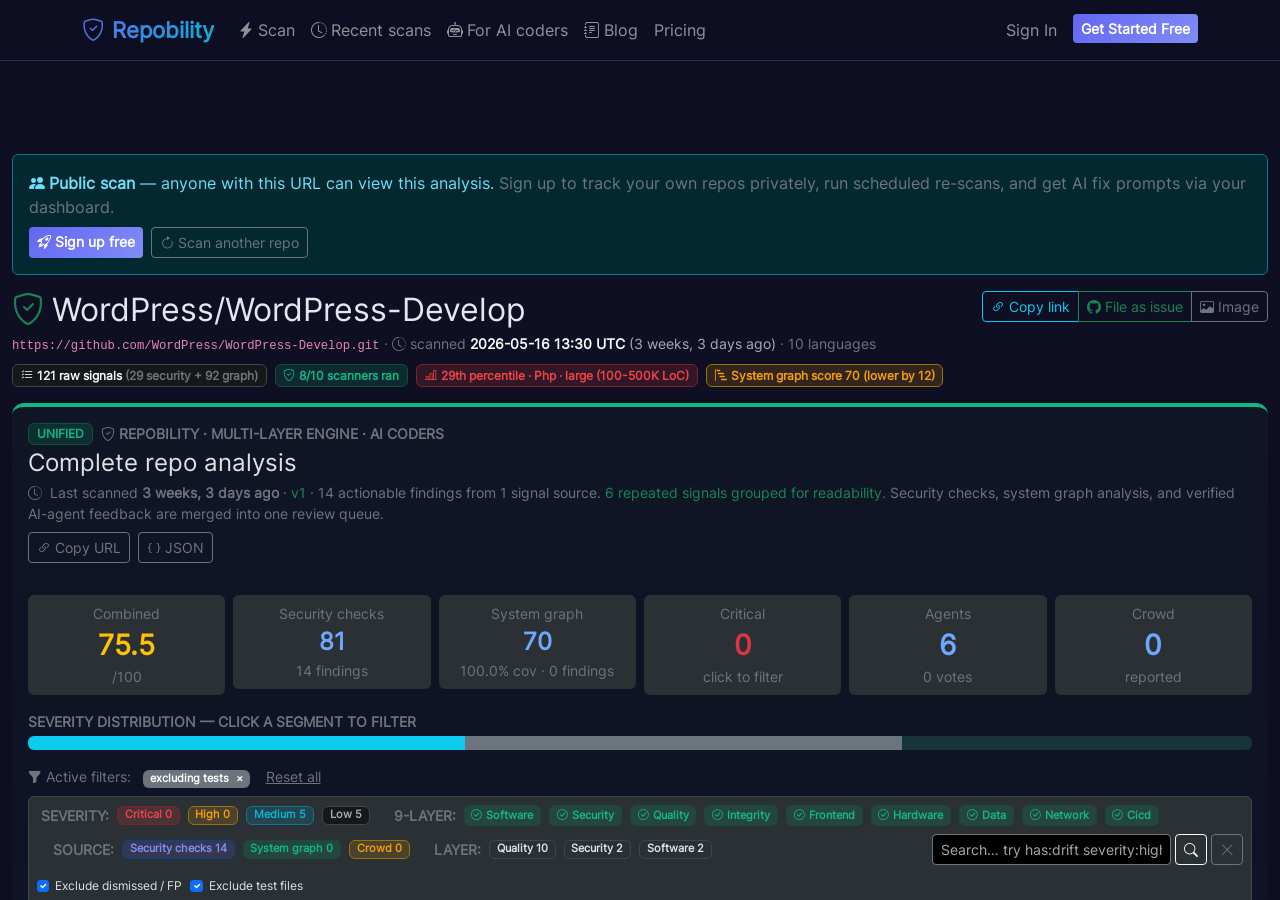This screenshot has width=1280, height=900.
Task: Toggle Medium 5 severity filter
Action: (280, 815)
